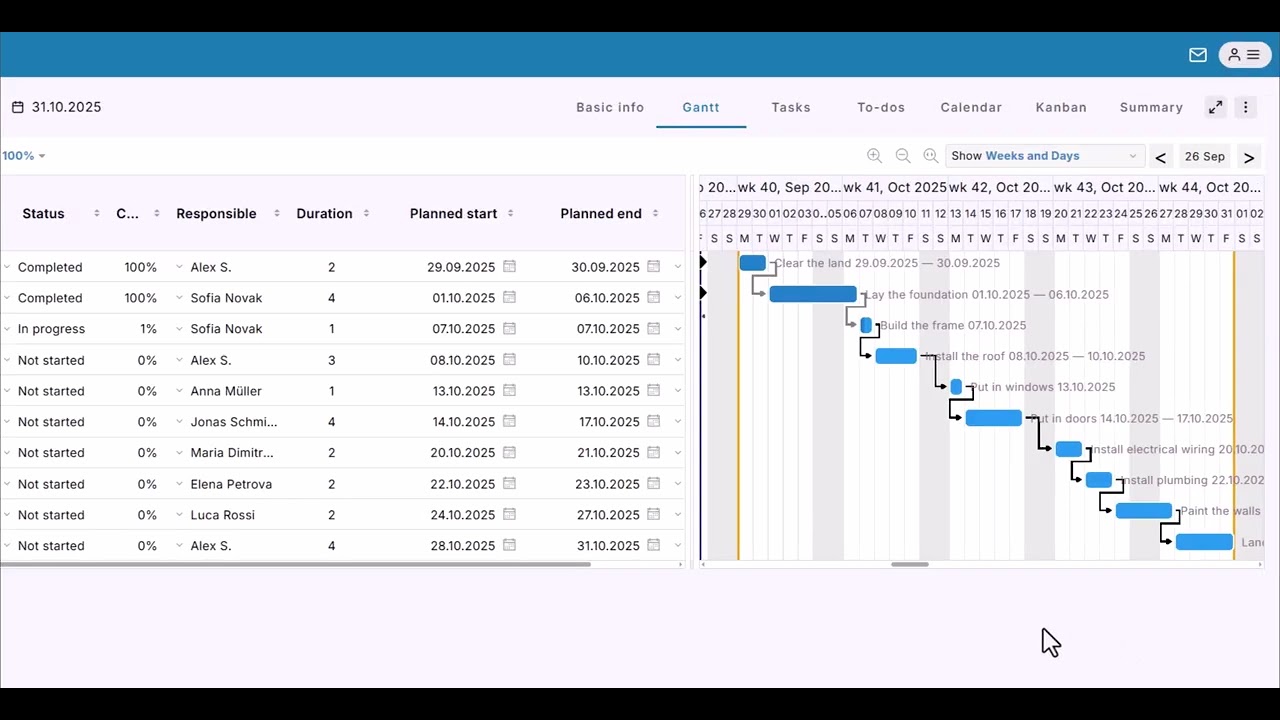Open date picker for planned start 20.10.2025
Image resolution: width=1280 pixels, height=720 pixels.
(x=509, y=453)
